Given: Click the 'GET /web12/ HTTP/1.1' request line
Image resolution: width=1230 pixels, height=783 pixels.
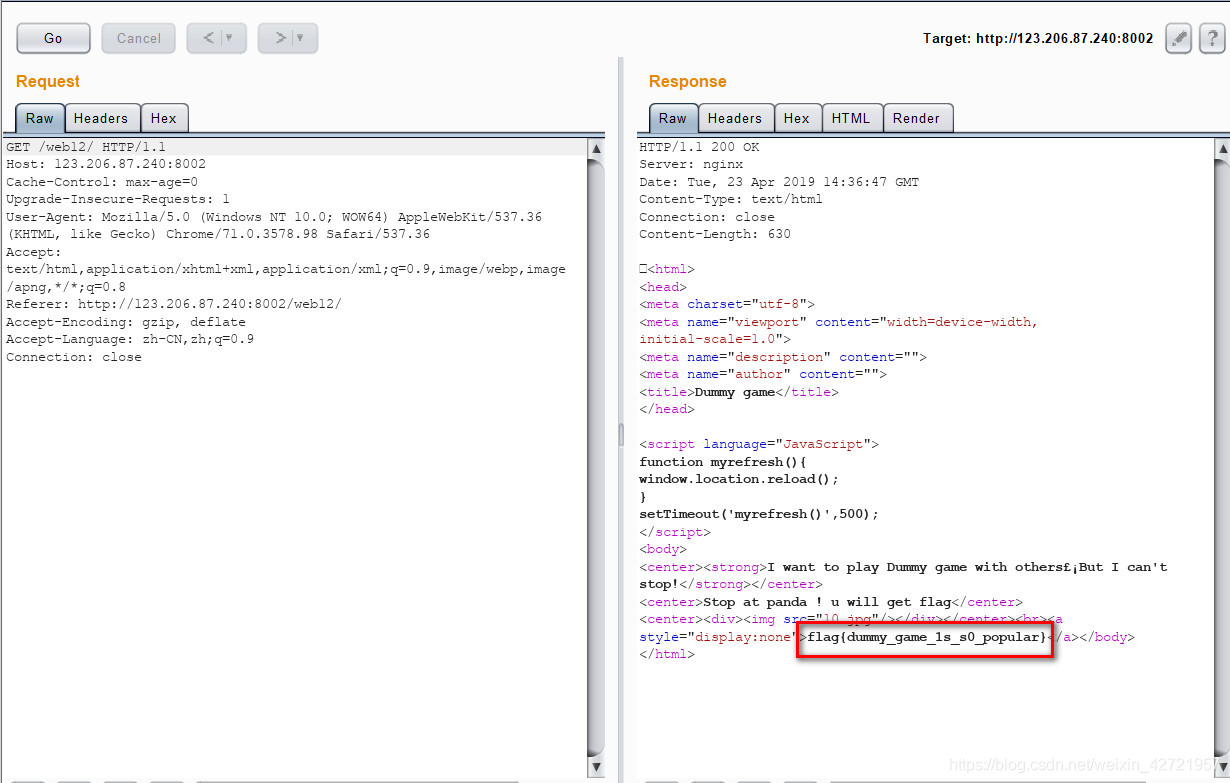Looking at the screenshot, I should point(86,147).
